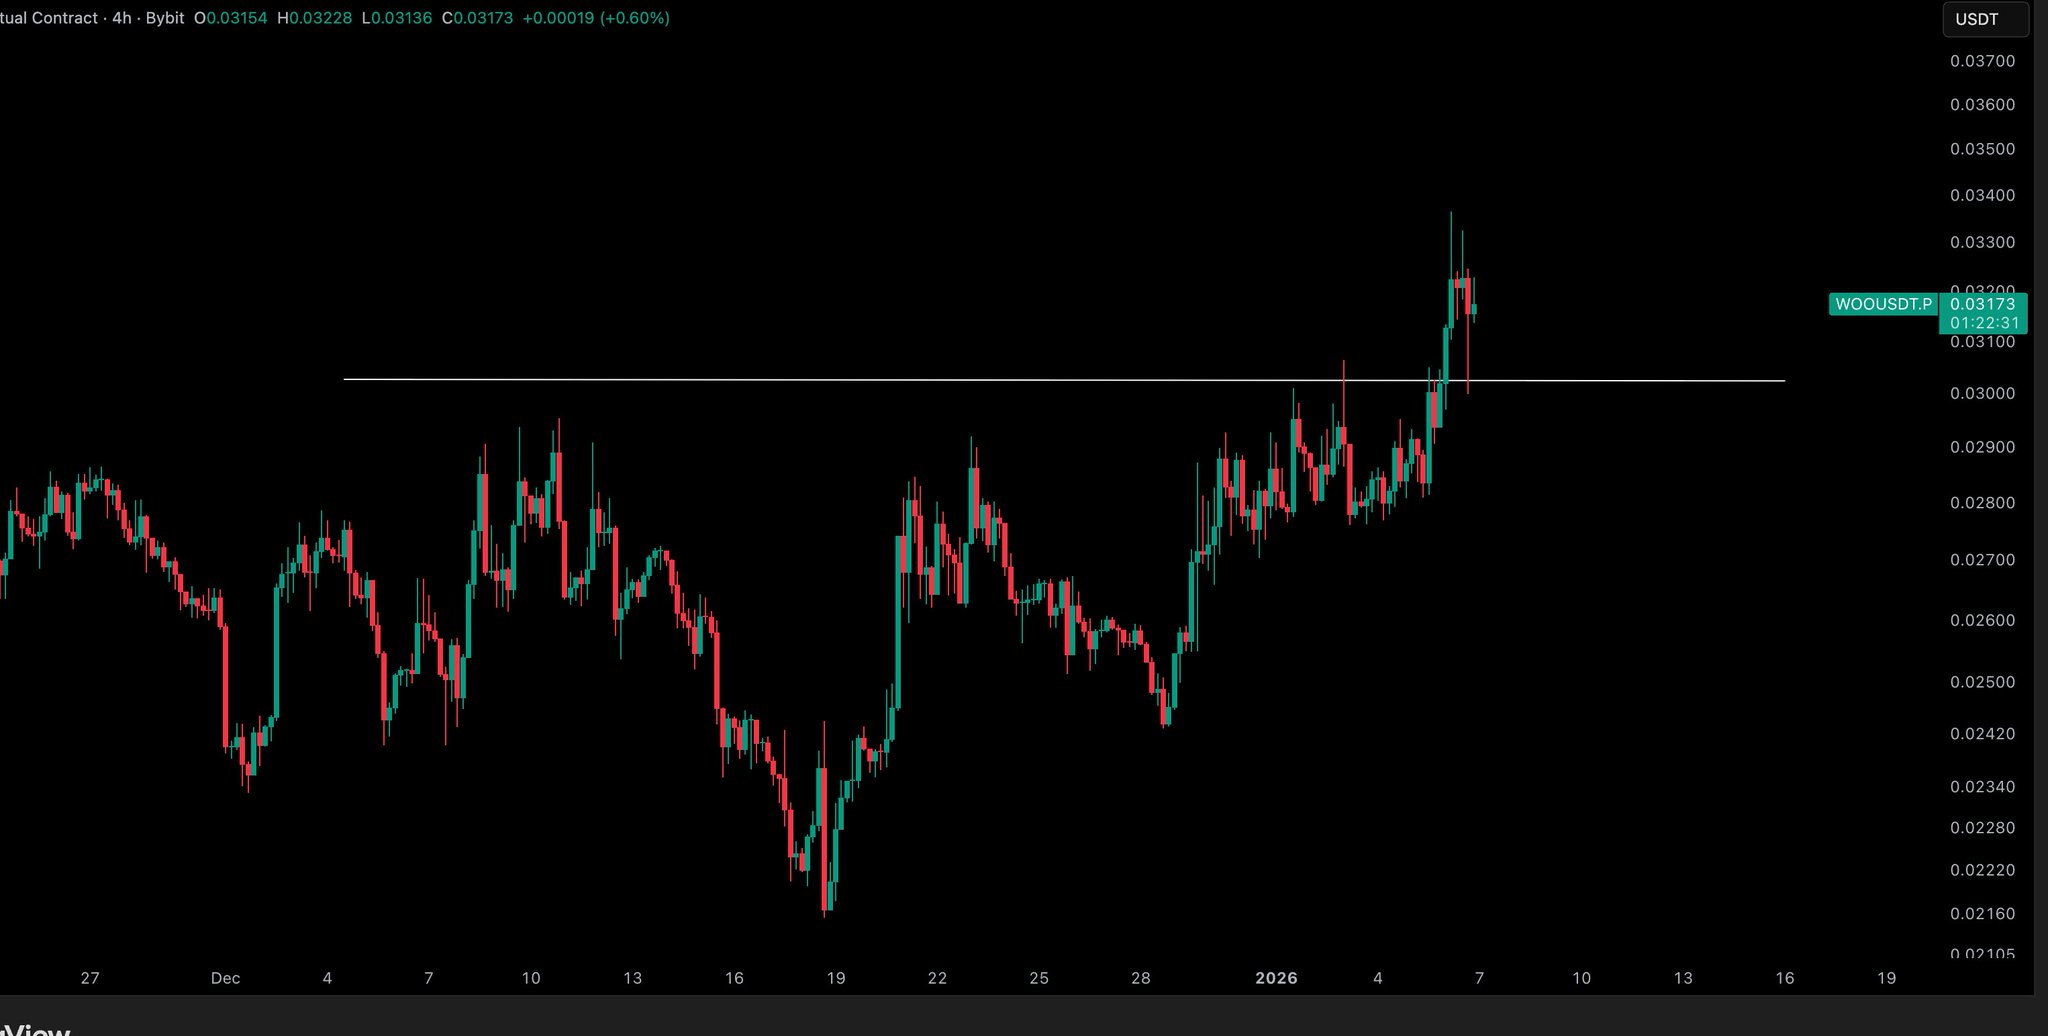Click the 0.02600 price axis label
Screen dimensions: 2048x1036
(1982, 620)
